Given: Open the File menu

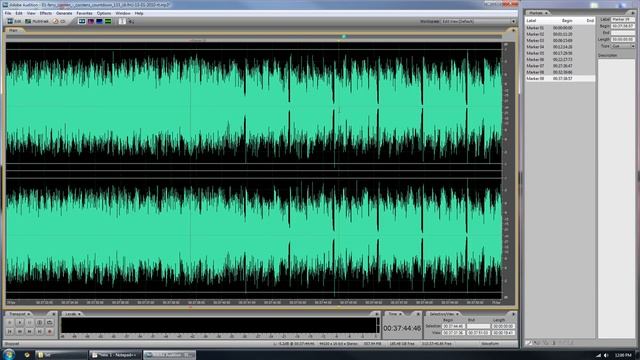Looking at the screenshot, I should (8, 13).
